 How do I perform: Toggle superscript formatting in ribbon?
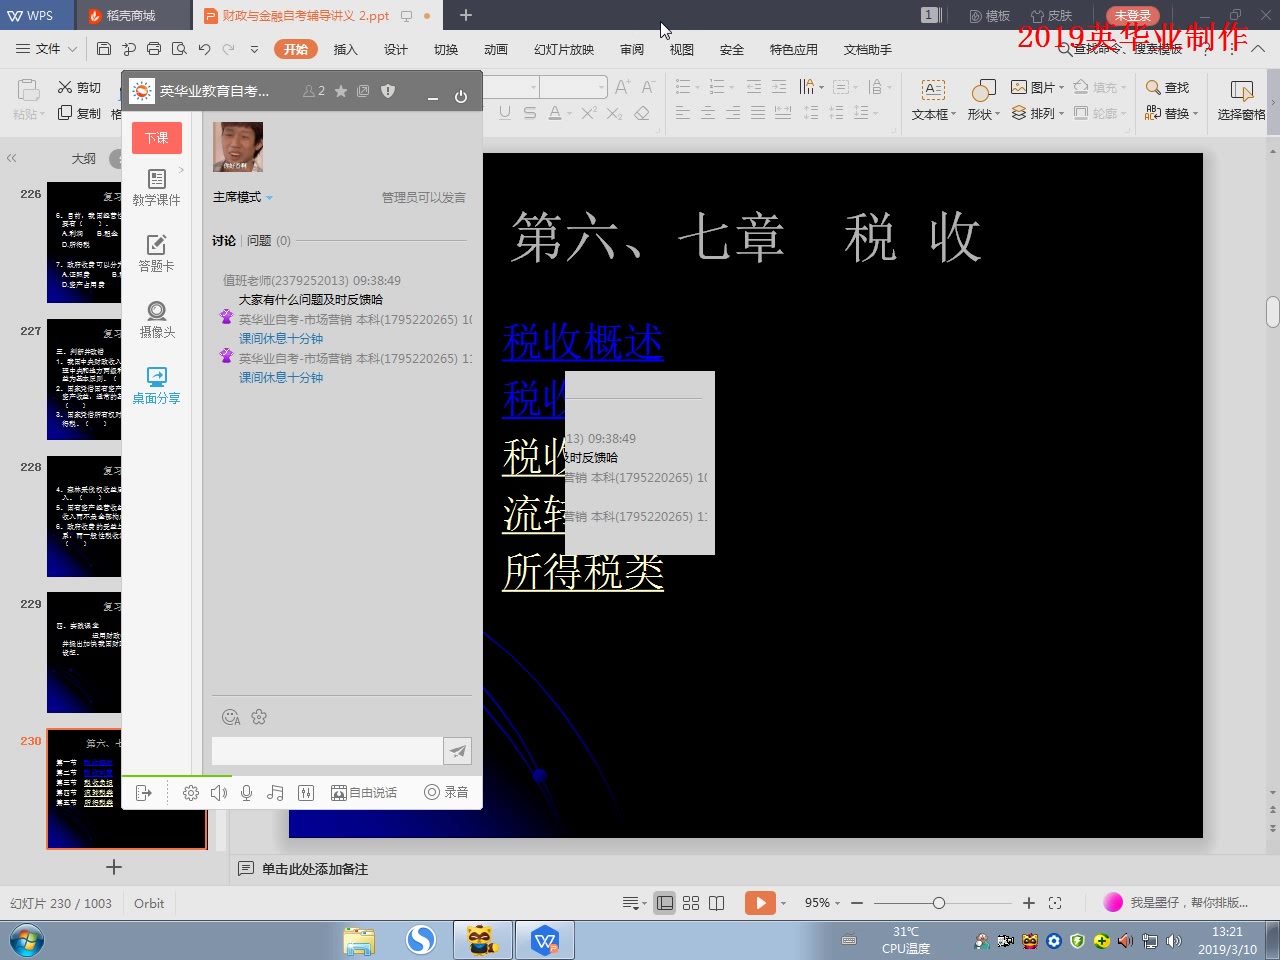point(589,113)
